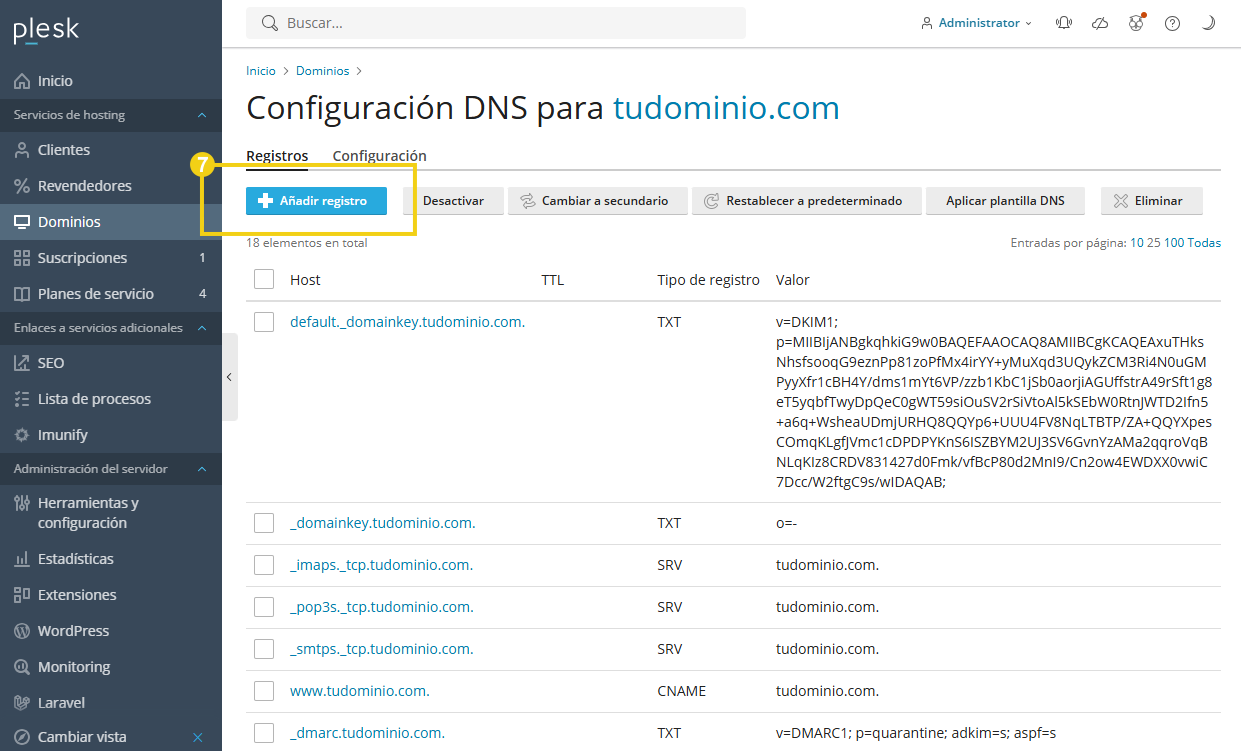This screenshot has height=751, width=1241.
Task: Toggle dark mode with the moon icon
Action: coord(1208,22)
